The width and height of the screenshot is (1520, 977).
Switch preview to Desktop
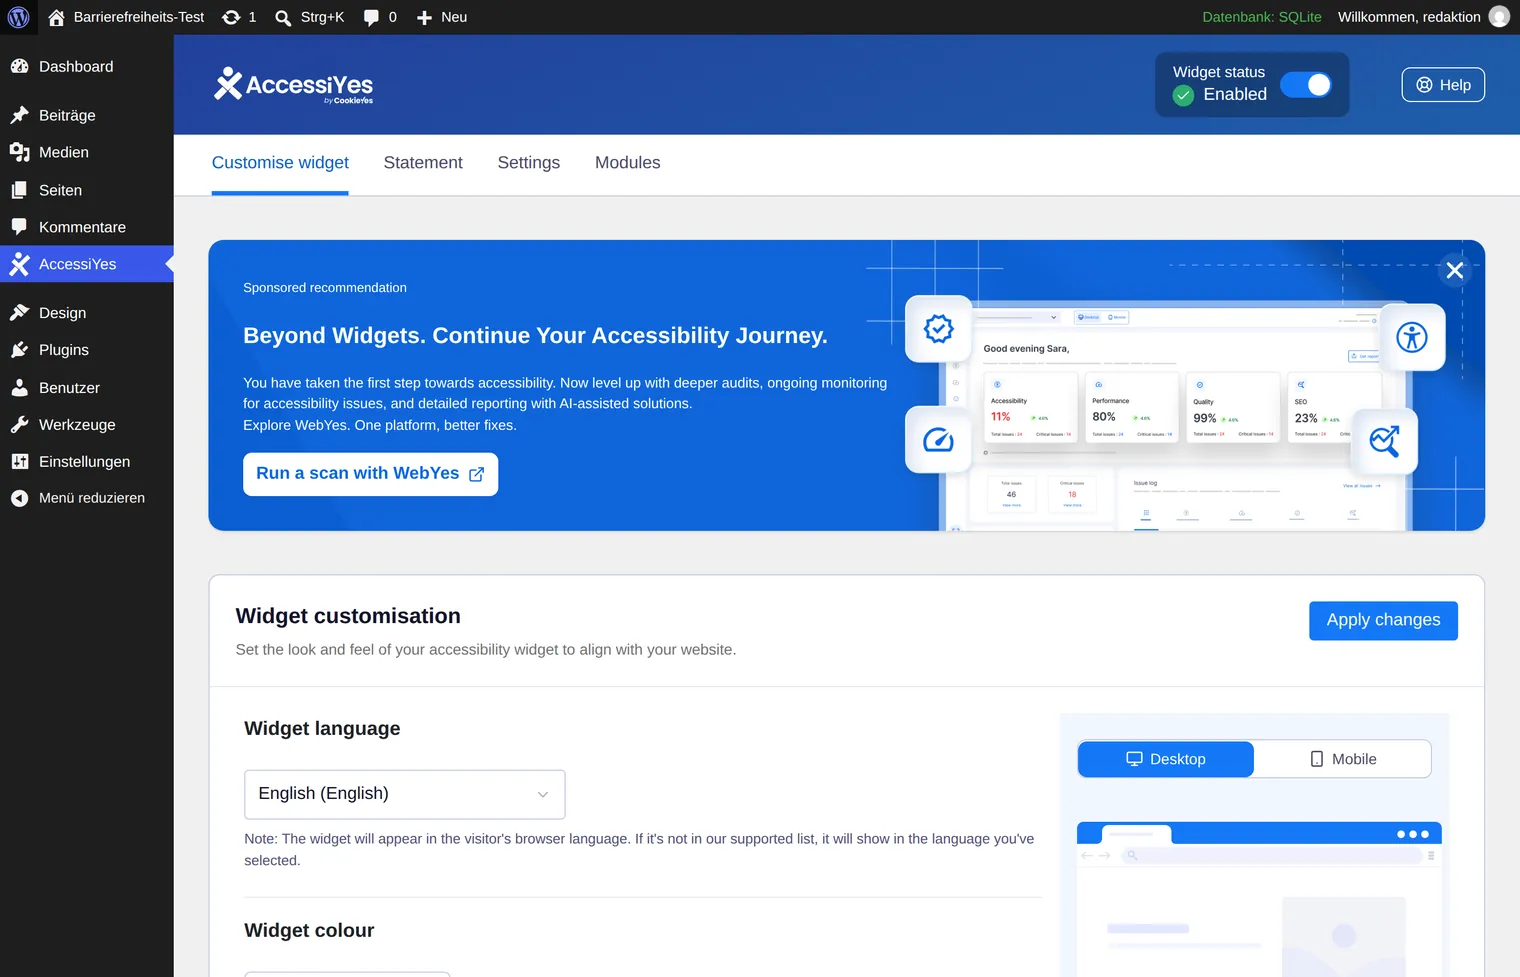pyautogui.click(x=1166, y=759)
